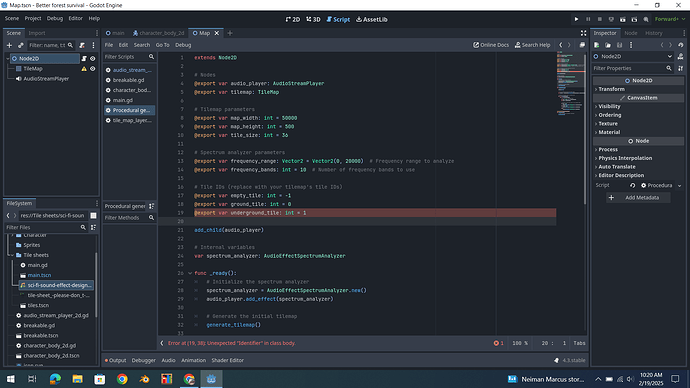Switch to 3D workspace
The height and width of the screenshot is (388, 690).
click(x=313, y=19)
